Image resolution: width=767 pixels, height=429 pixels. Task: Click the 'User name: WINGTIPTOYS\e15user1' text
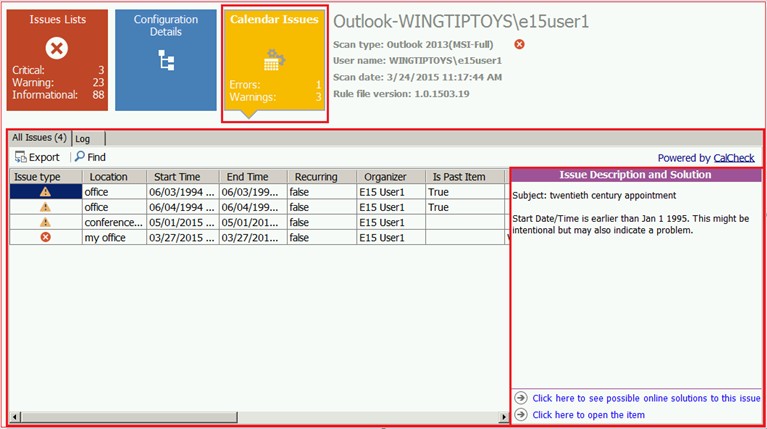pyautogui.click(x=417, y=61)
